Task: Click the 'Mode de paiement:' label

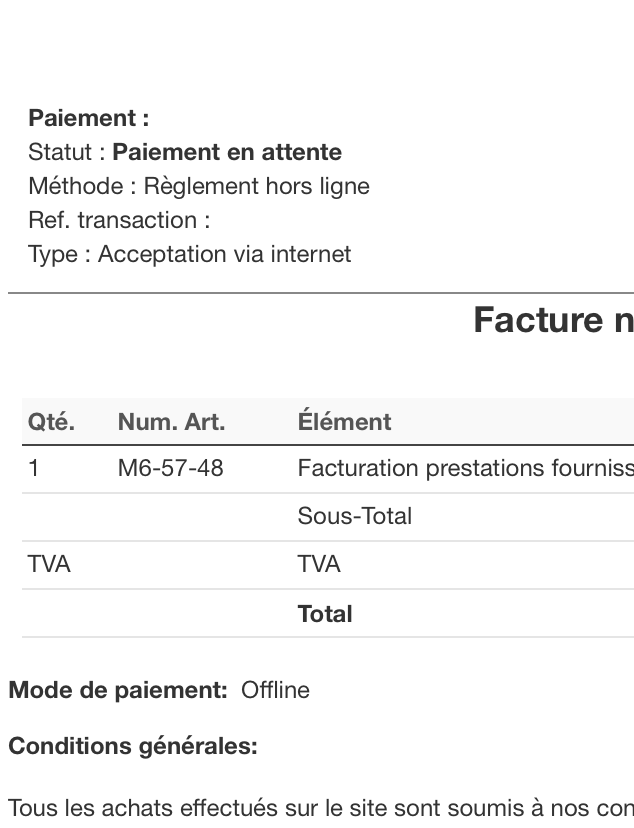Action: [118, 690]
